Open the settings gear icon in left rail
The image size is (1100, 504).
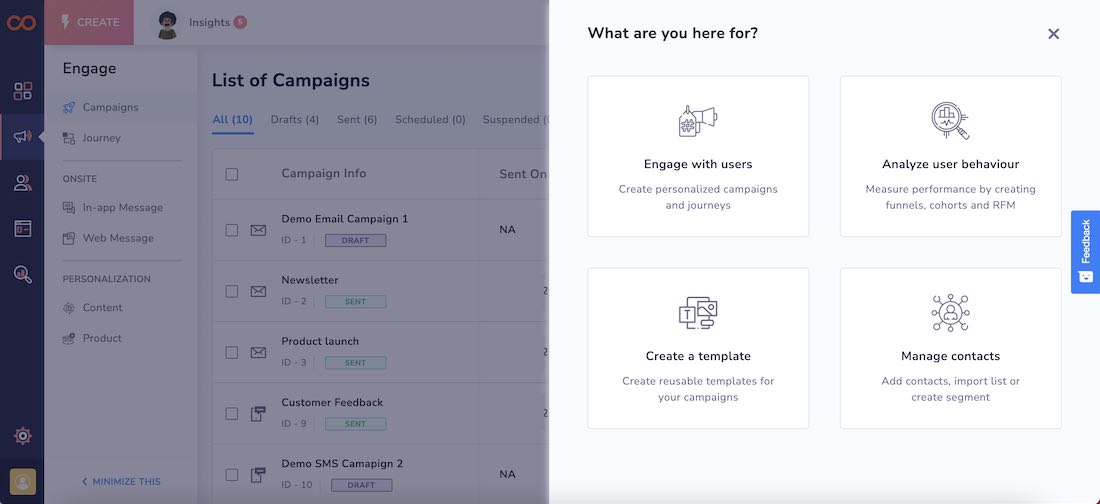(22, 436)
